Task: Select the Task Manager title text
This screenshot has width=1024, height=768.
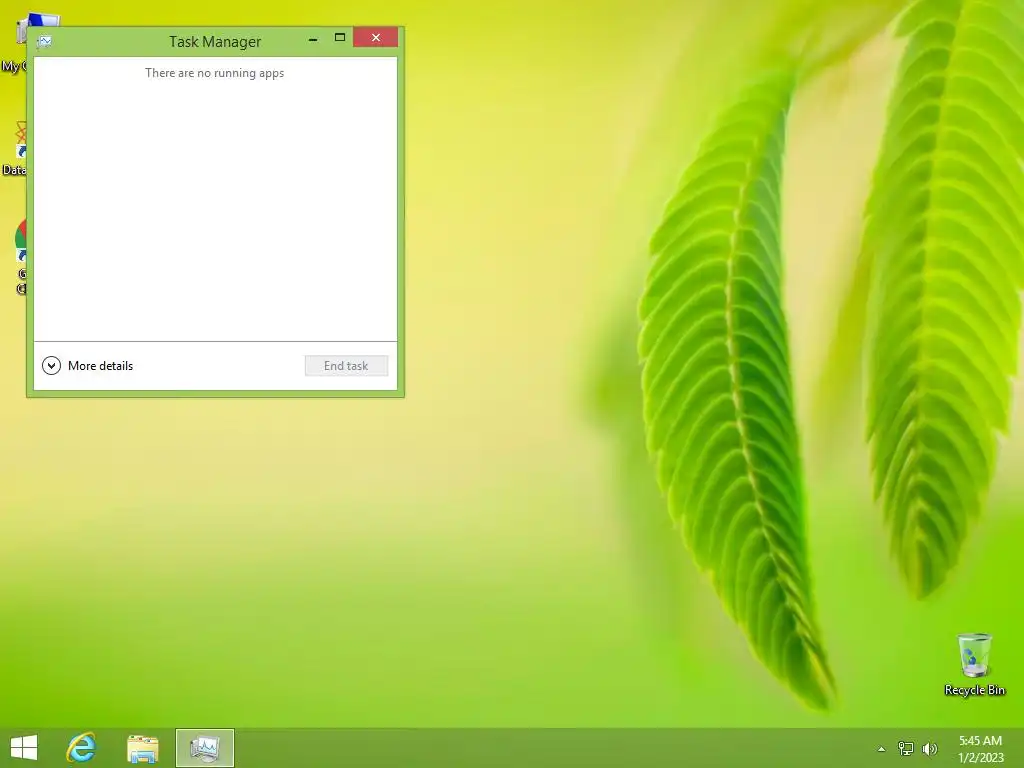Action: point(215,42)
